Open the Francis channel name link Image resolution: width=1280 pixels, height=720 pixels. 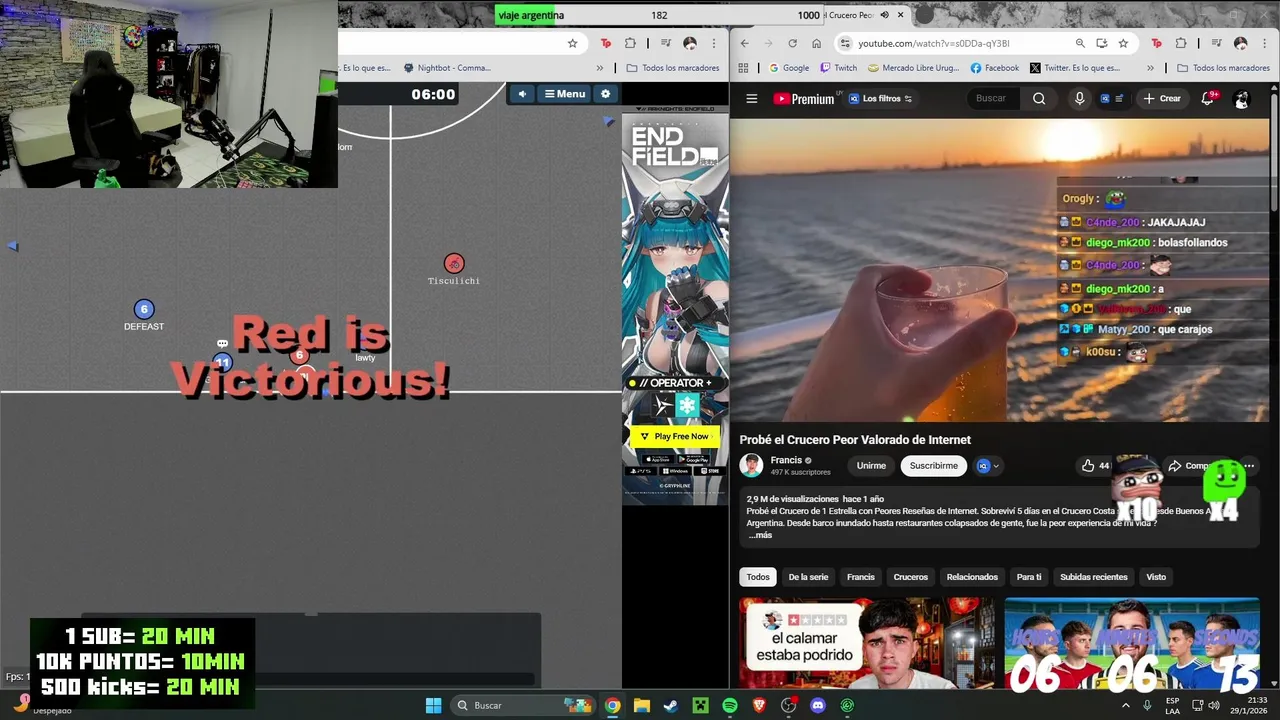pos(786,460)
